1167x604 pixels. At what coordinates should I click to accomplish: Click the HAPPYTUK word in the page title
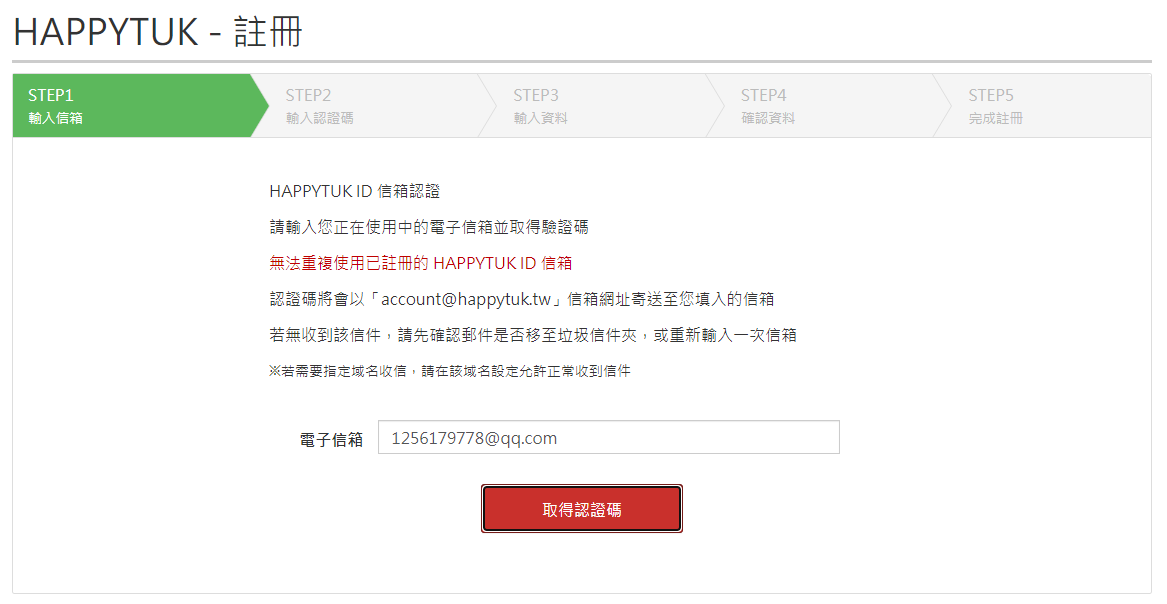pos(106,33)
